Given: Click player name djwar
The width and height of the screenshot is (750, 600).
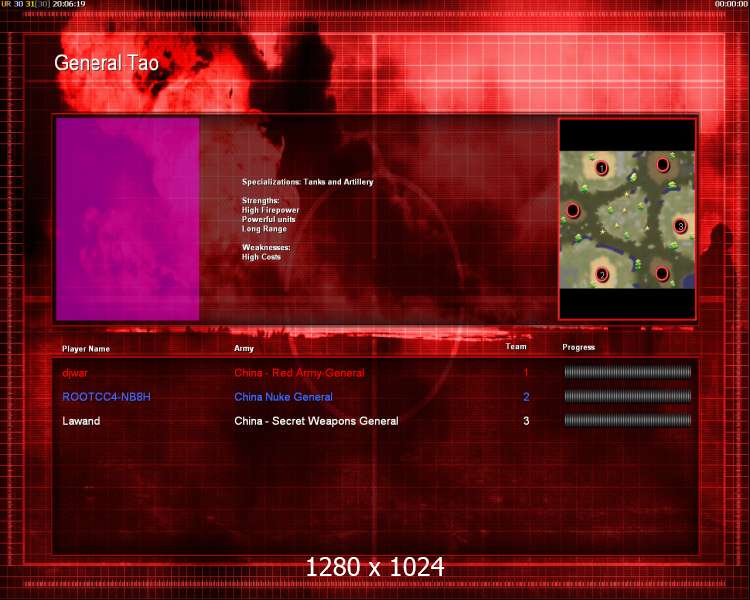Looking at the screenshot, I should click(75, 373).
